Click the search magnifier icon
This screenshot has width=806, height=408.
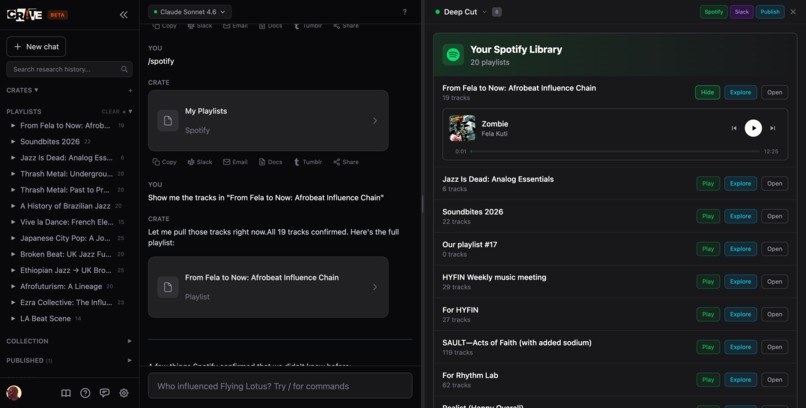coord(124,69)
